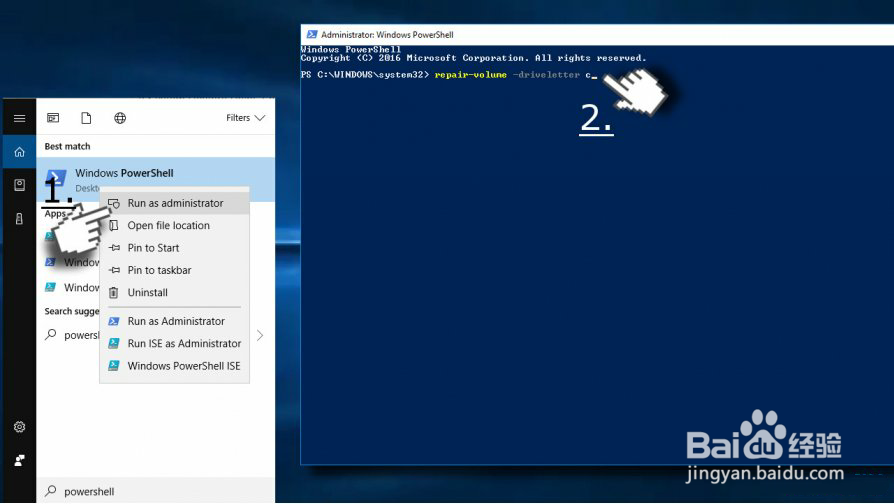Click the pin icon beside Pin to taskbar
The height and width of the screenshot is (504, 894).
point(114,270)
